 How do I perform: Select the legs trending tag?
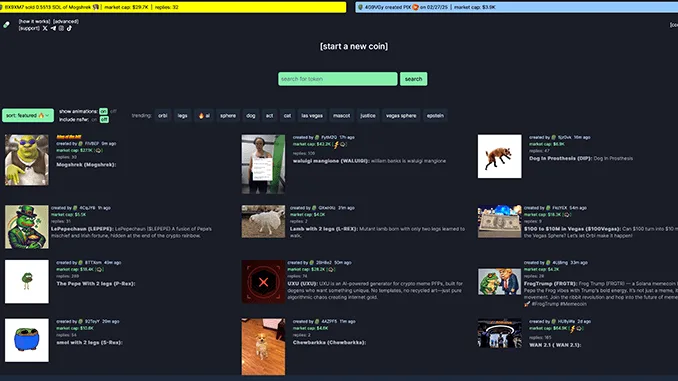(182, 115)
